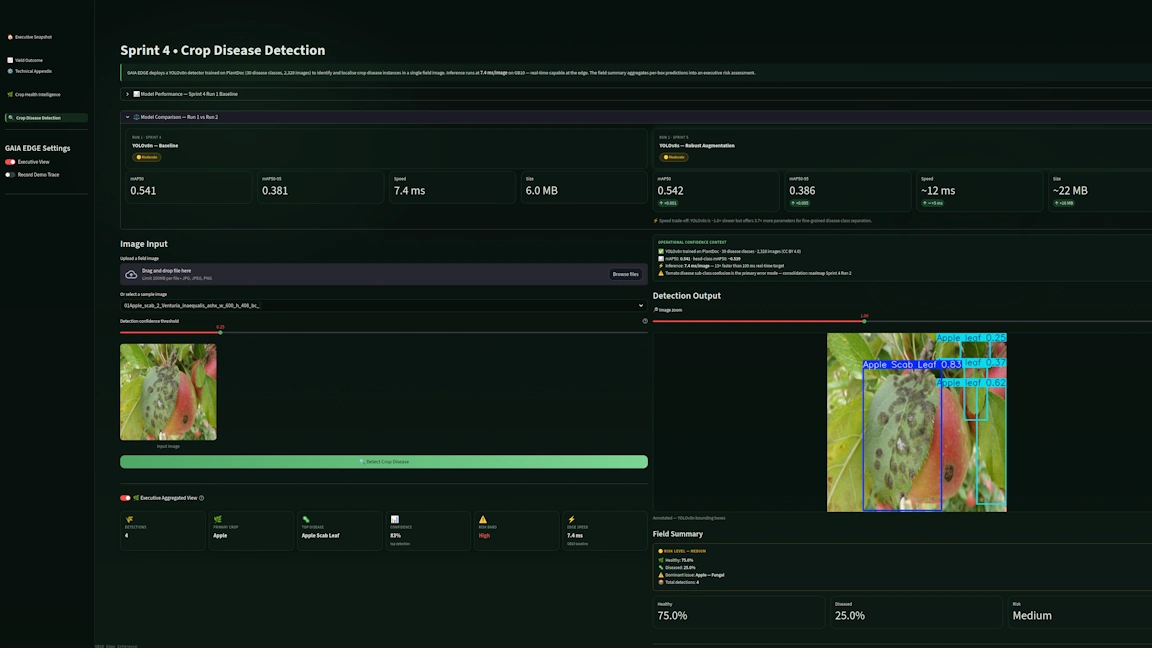The width and height of the screenshot is (1152, 648).
Task: Click the detection confidence threshold slider handle
Action: tap(220, 332)
